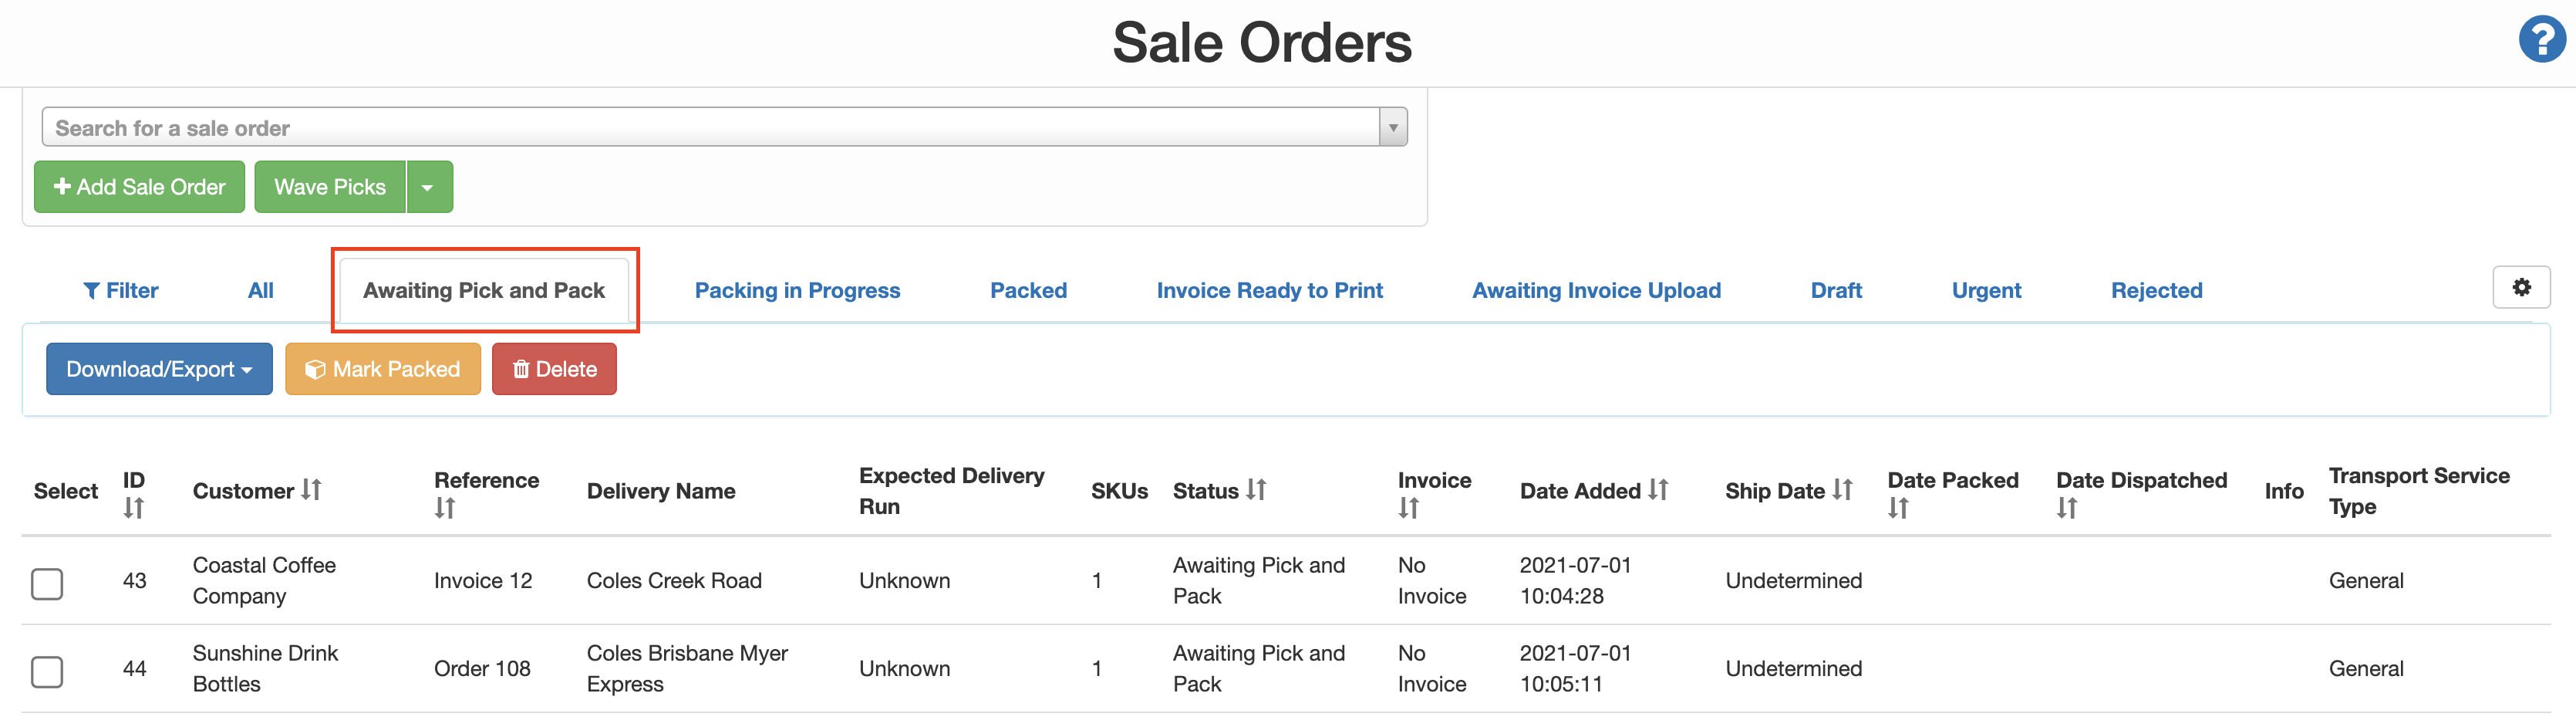
Task: Expand the Wave Picks dropdown arrow
Action: [x=429, y=186]
